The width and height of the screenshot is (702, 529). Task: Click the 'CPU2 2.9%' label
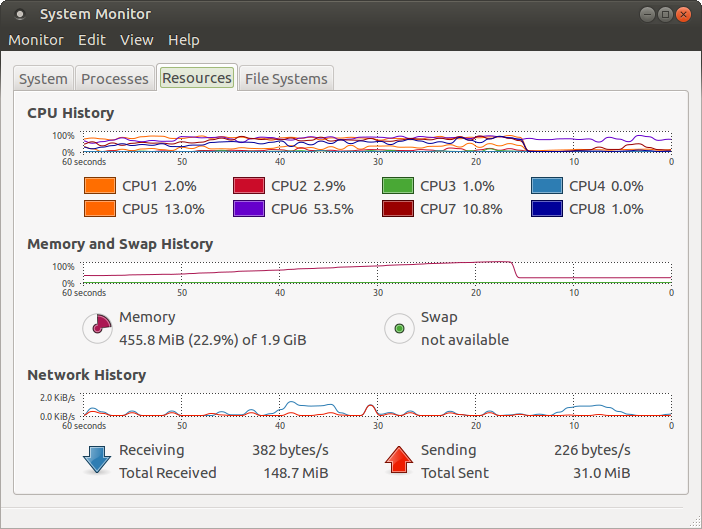point(308,186)
